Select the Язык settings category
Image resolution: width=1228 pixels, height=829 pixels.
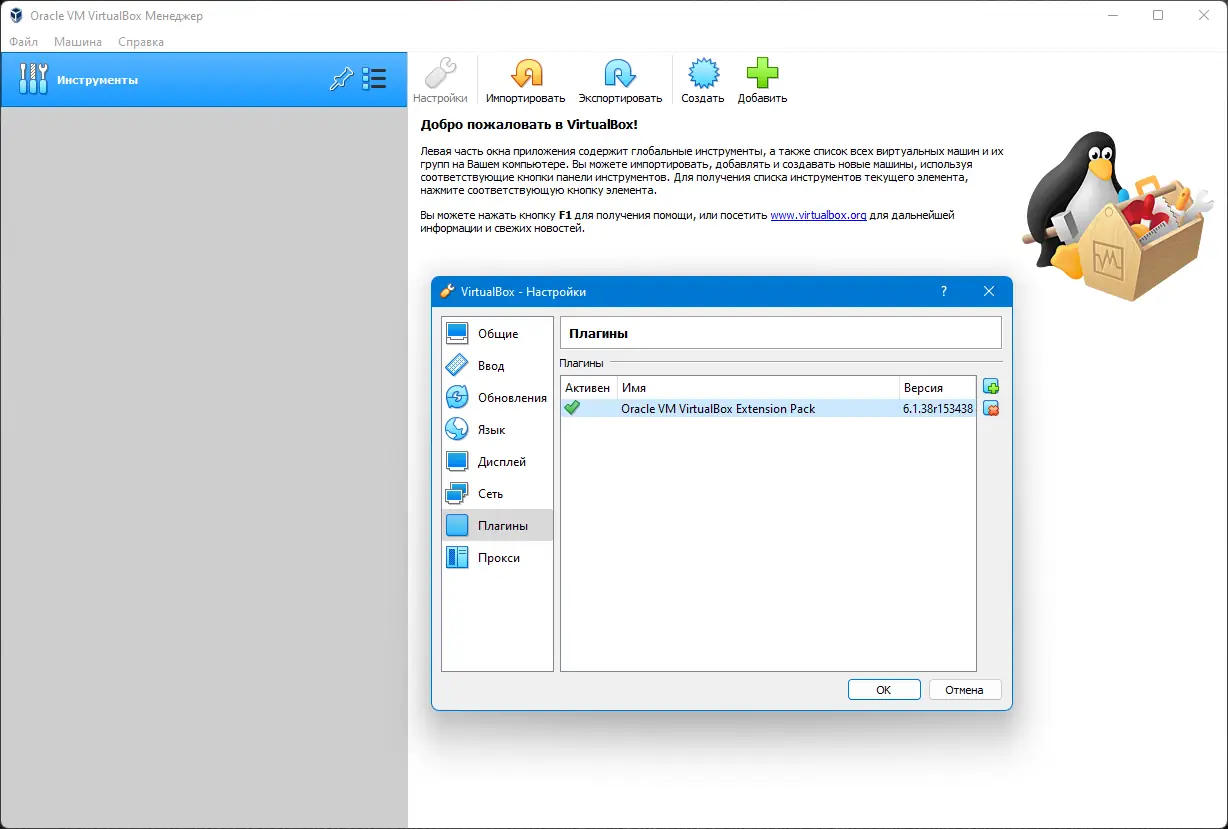coord(497,429)
